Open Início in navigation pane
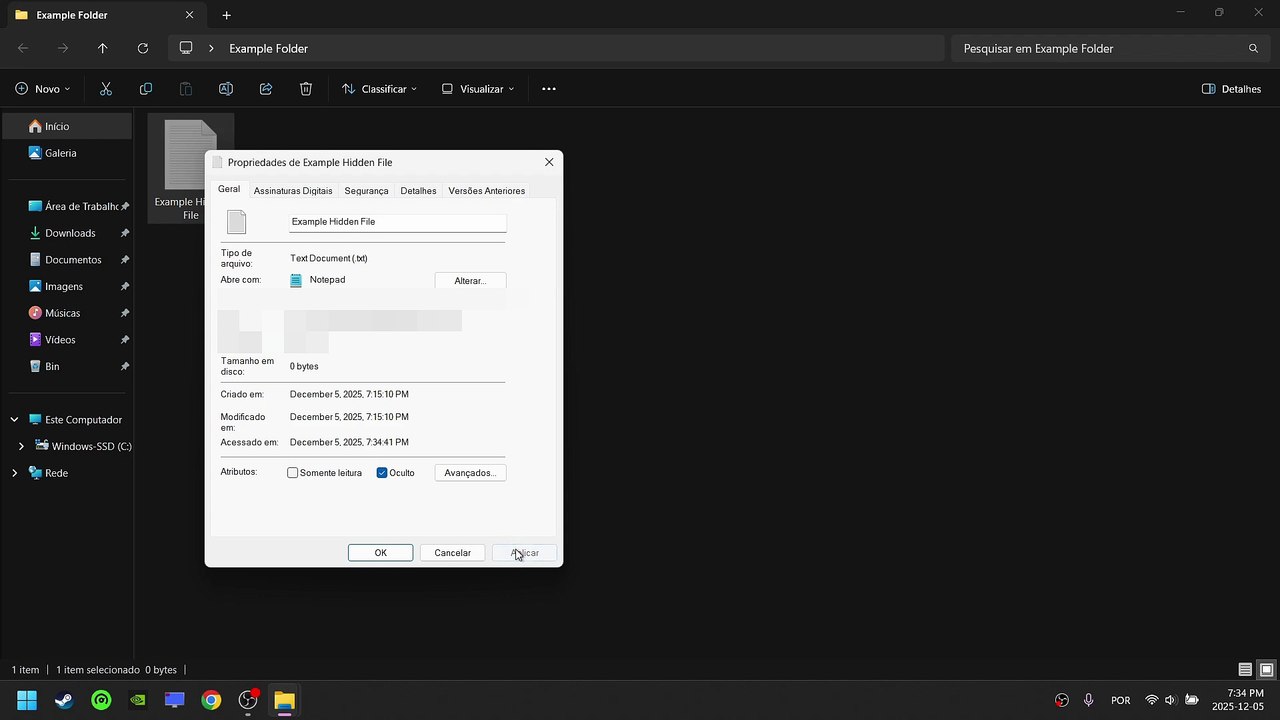The width and height of the screenshot is (1280, 720). pos(67,126)
